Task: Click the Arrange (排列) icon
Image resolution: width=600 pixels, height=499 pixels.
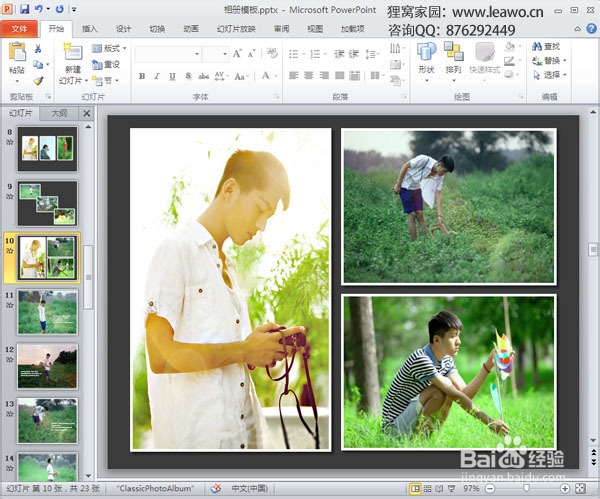Action: pyautogui.click(x=453, y=52)
